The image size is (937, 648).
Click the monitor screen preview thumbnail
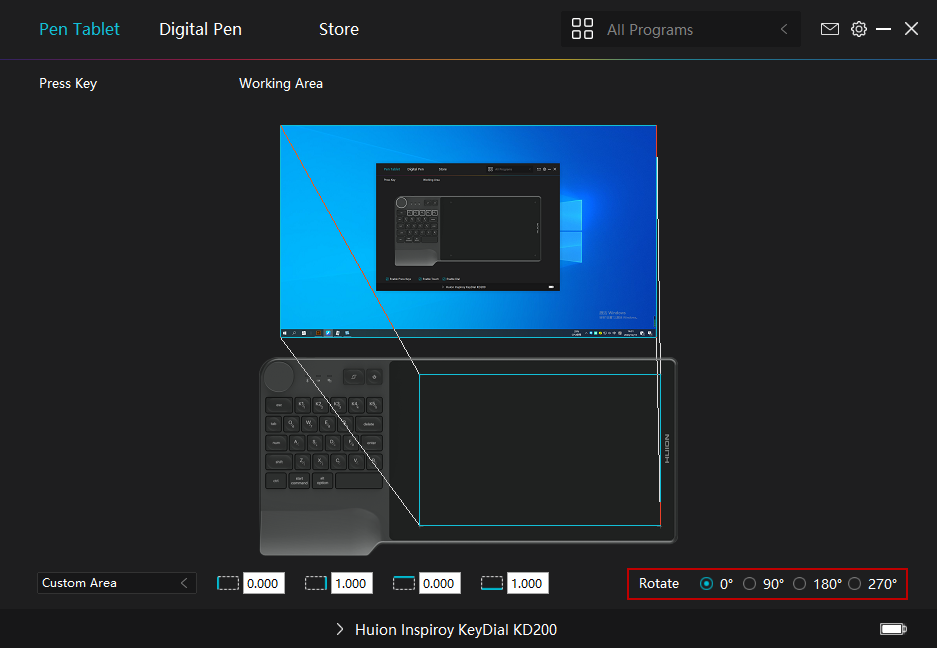468,231
